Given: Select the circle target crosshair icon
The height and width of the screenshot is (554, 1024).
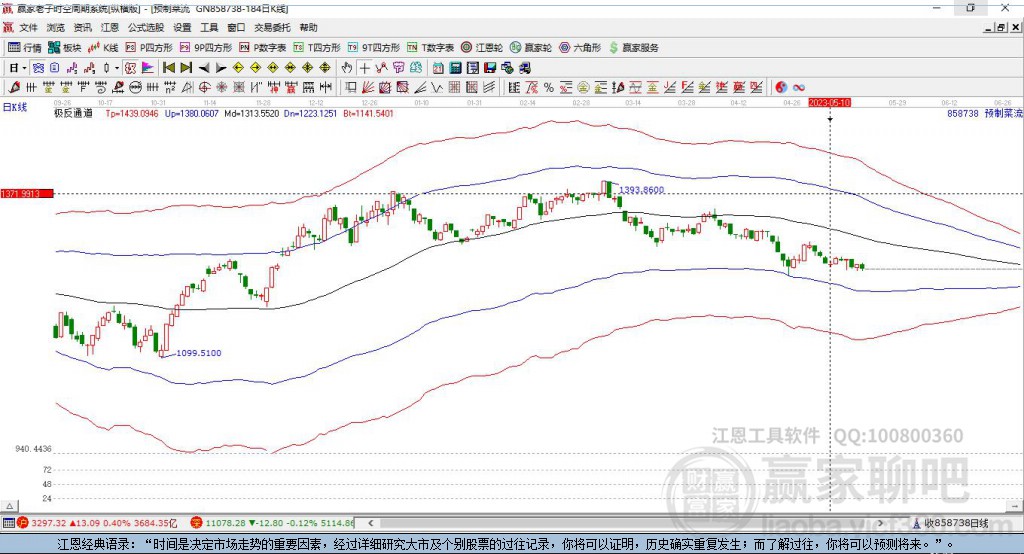Looking at the screenshot, I should (204, 88).
